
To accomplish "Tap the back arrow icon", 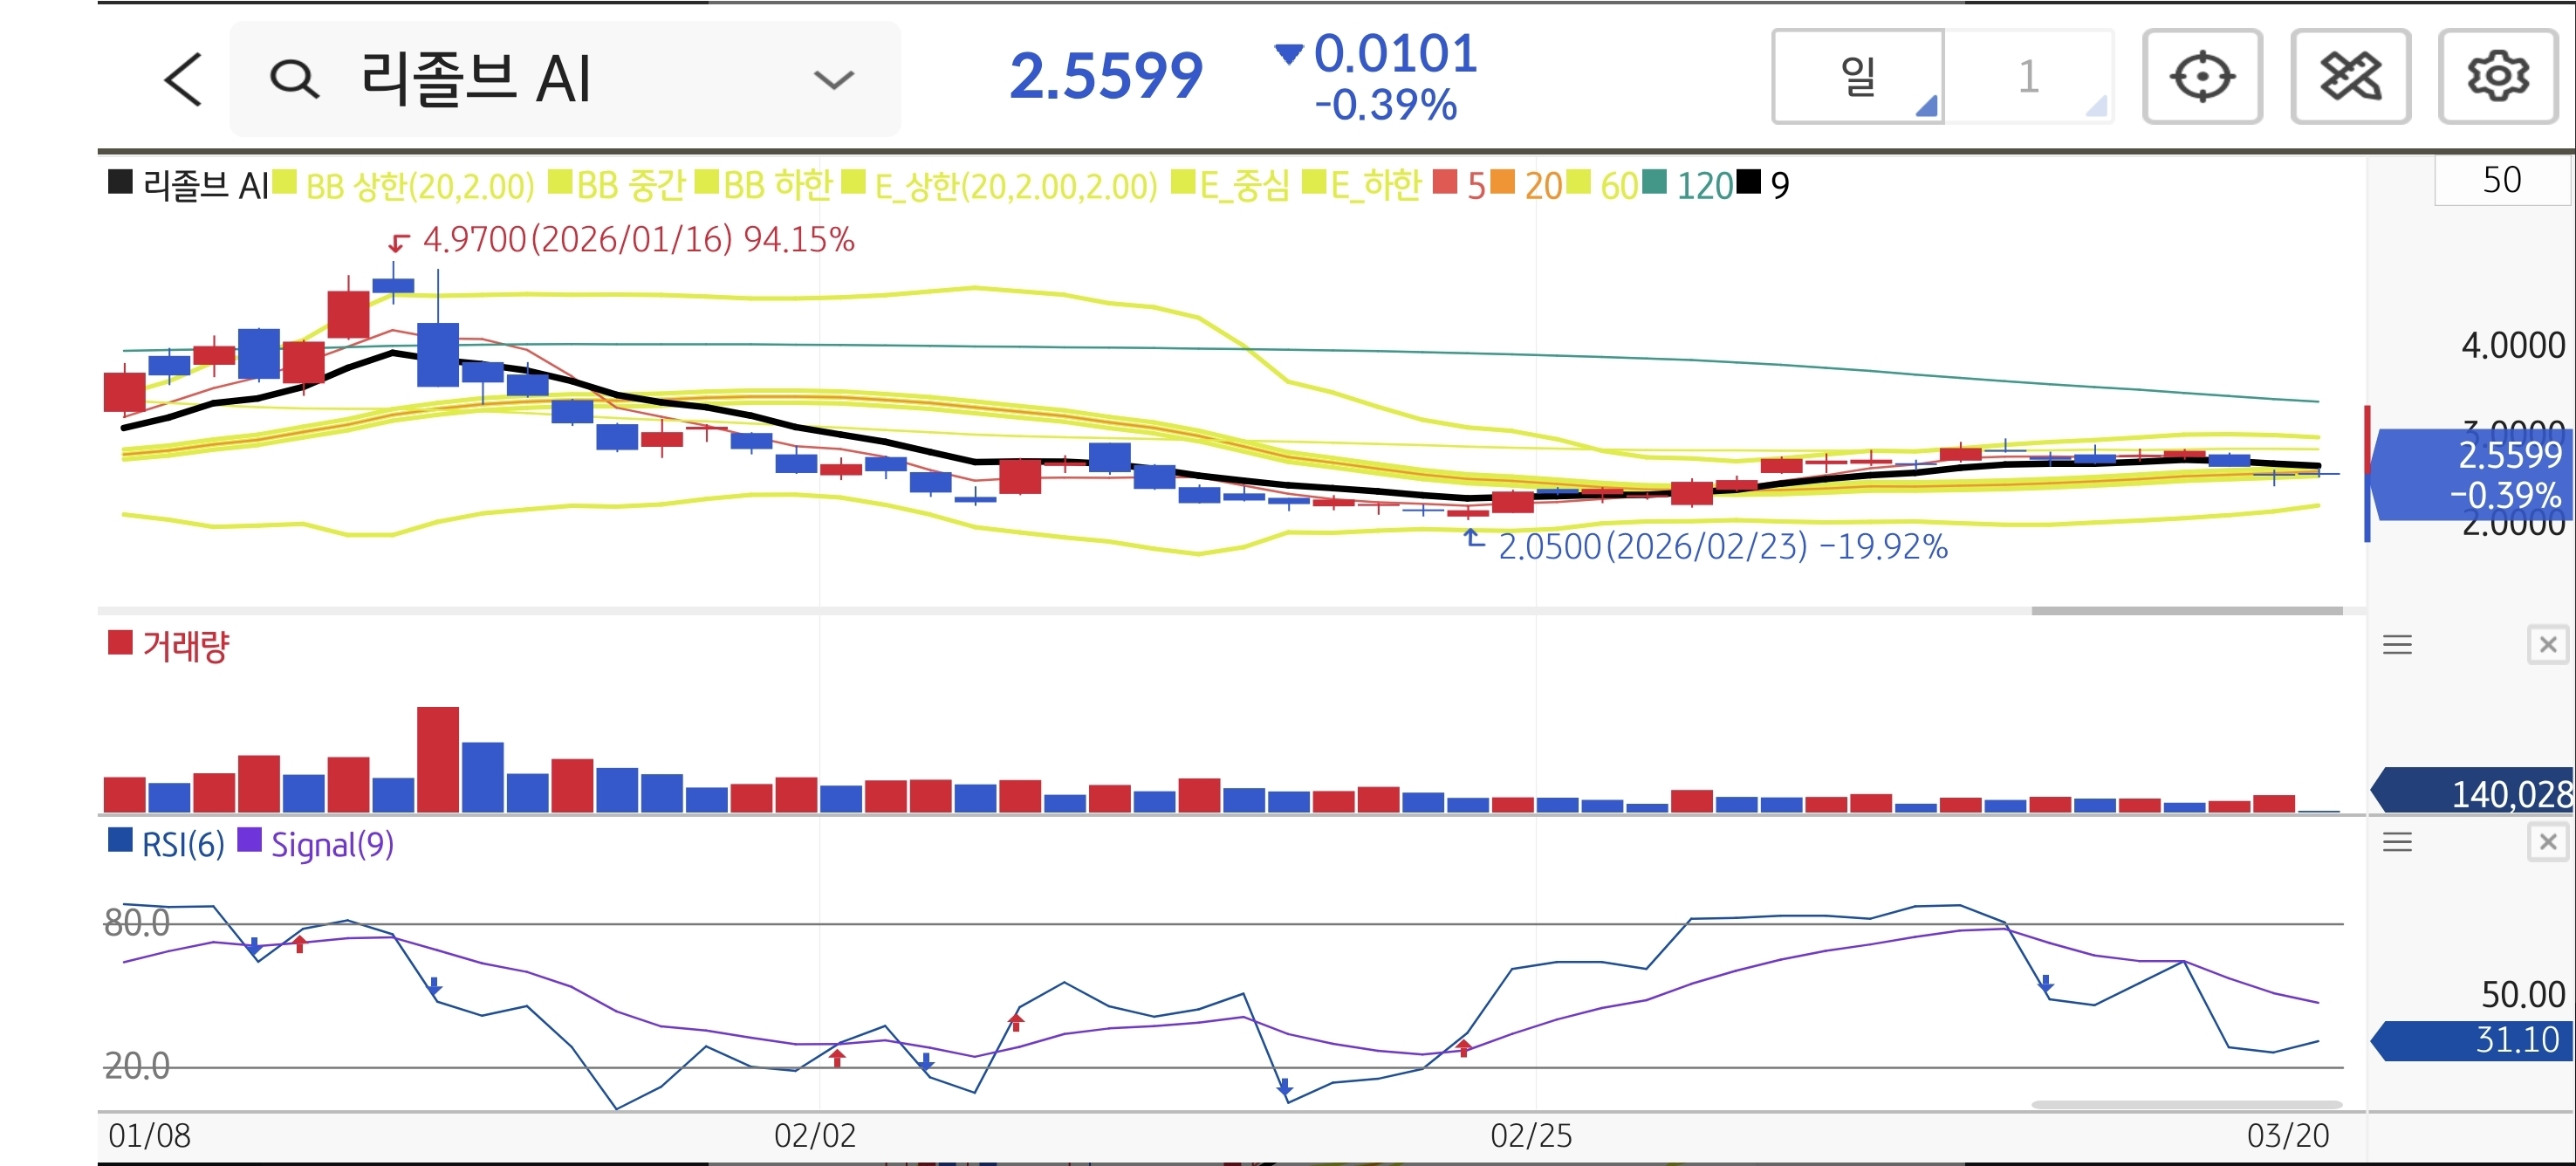I will tap(183, 79).
